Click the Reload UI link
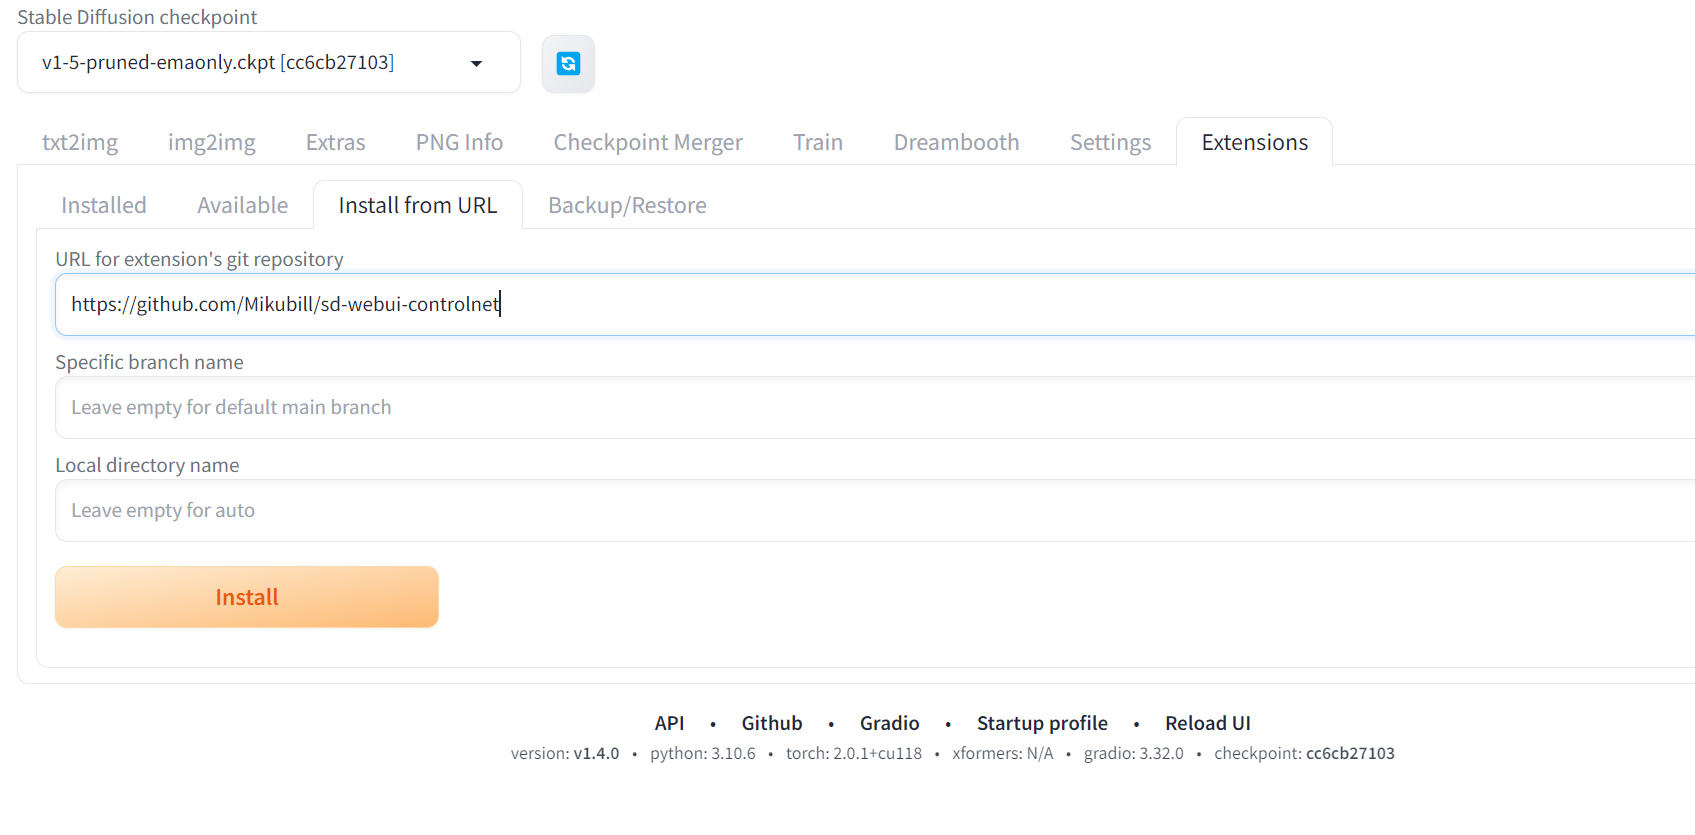 click(1207, 723)
